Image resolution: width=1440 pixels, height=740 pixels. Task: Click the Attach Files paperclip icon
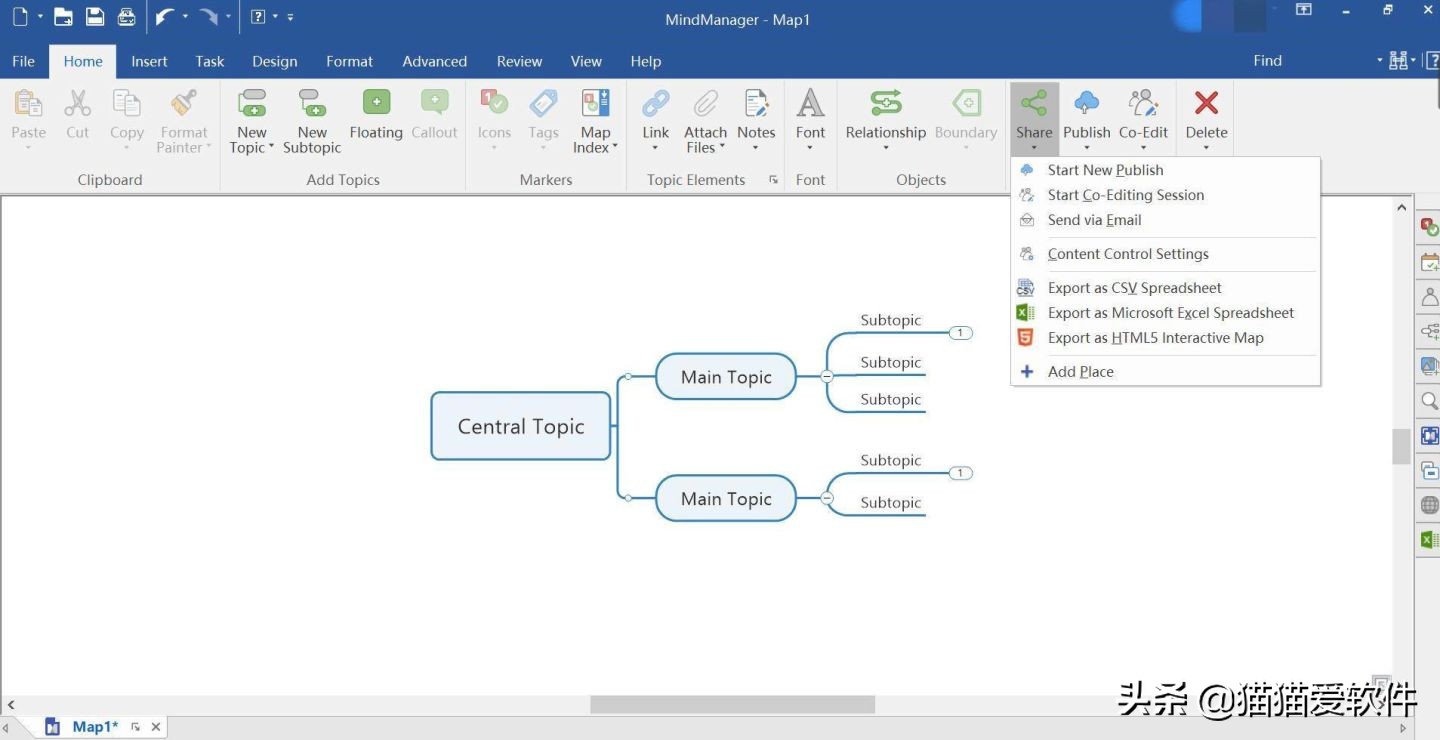pyautogui.click(x=705, y=104)
